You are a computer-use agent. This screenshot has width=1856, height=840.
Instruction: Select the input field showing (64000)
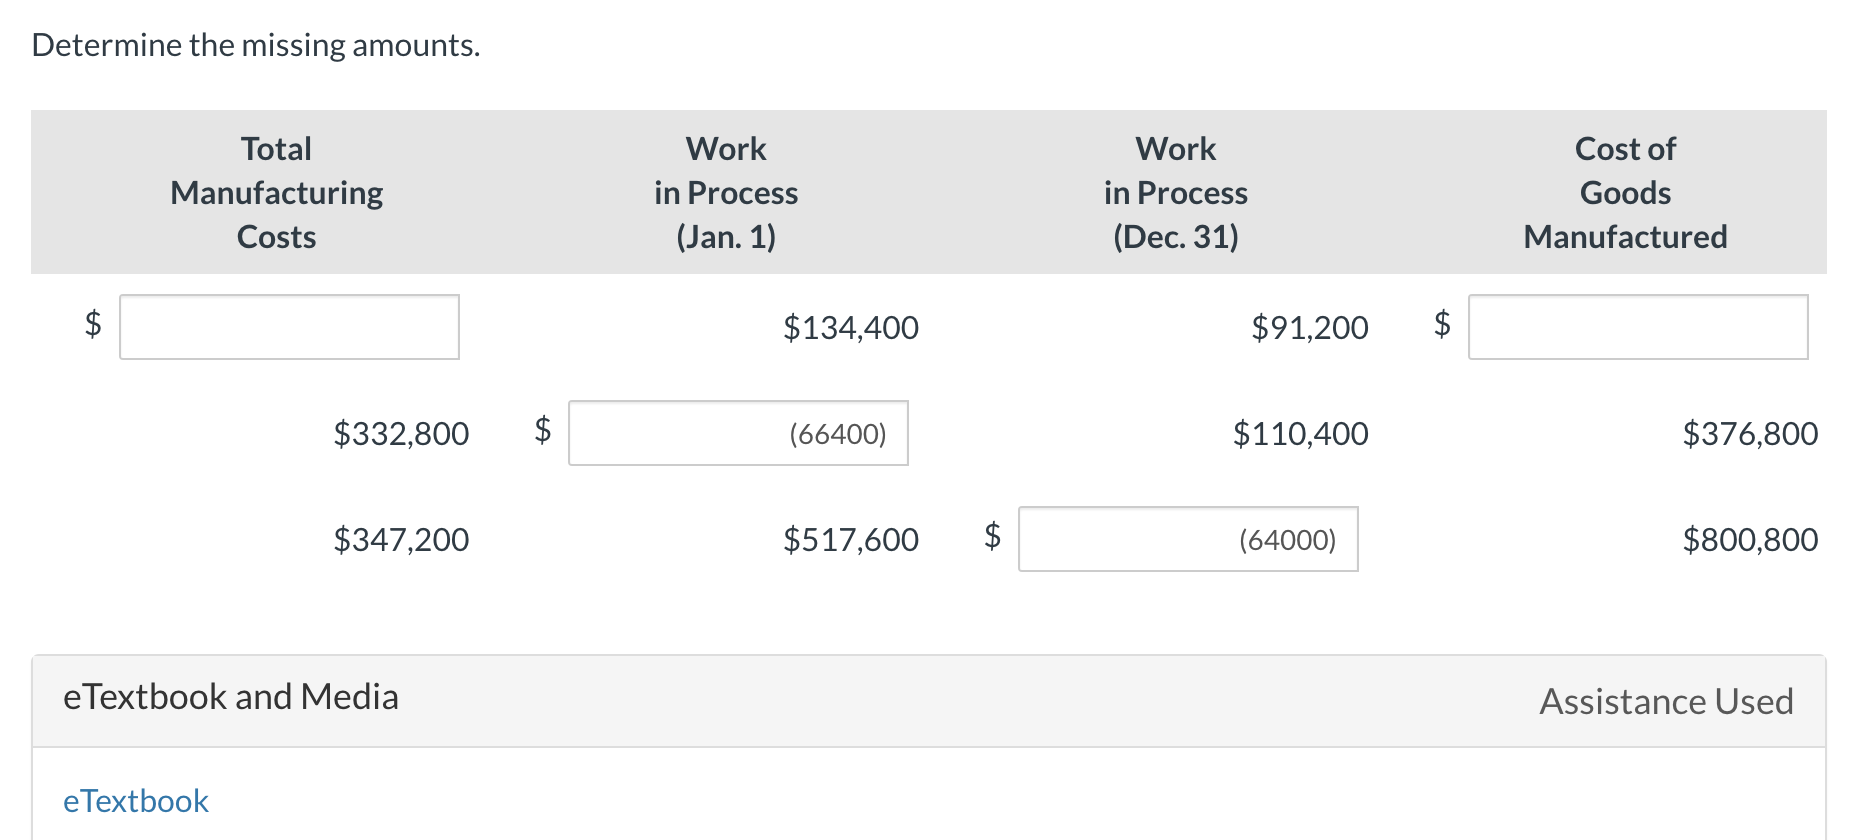click(1187, 539)
